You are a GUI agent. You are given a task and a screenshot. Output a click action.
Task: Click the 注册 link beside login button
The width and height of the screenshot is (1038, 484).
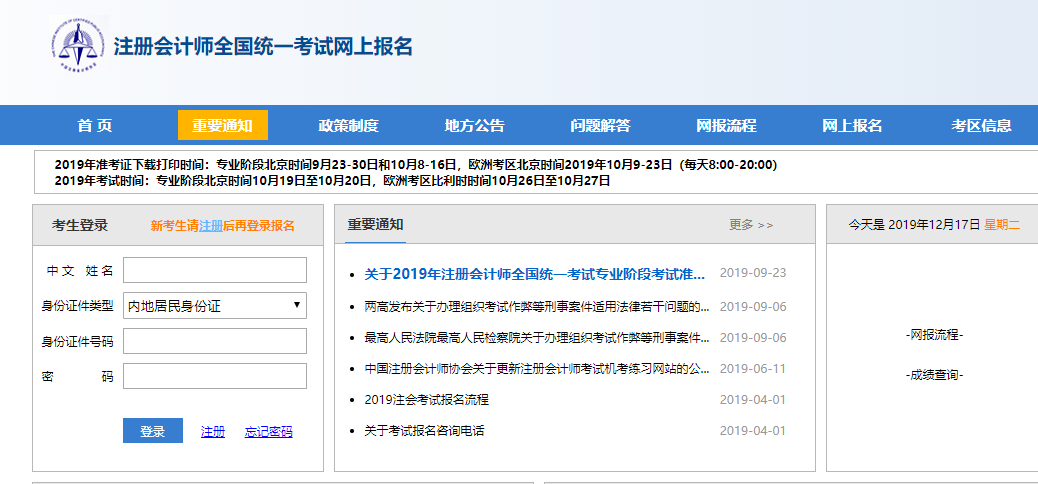click(213, 432)
